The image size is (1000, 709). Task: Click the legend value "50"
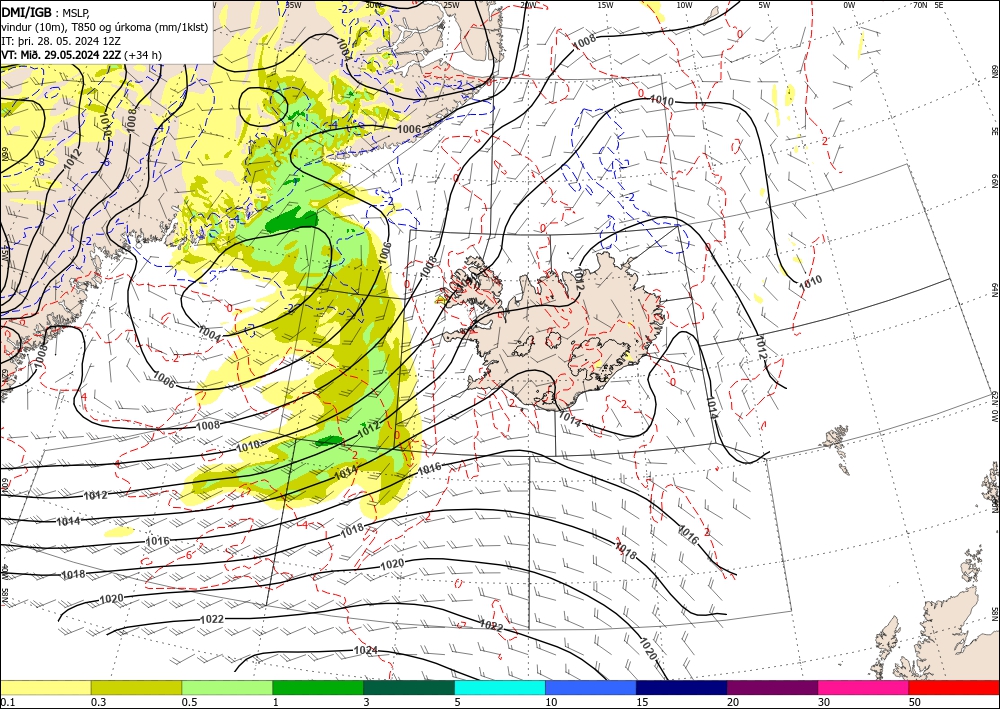click(x=915, y=702)
